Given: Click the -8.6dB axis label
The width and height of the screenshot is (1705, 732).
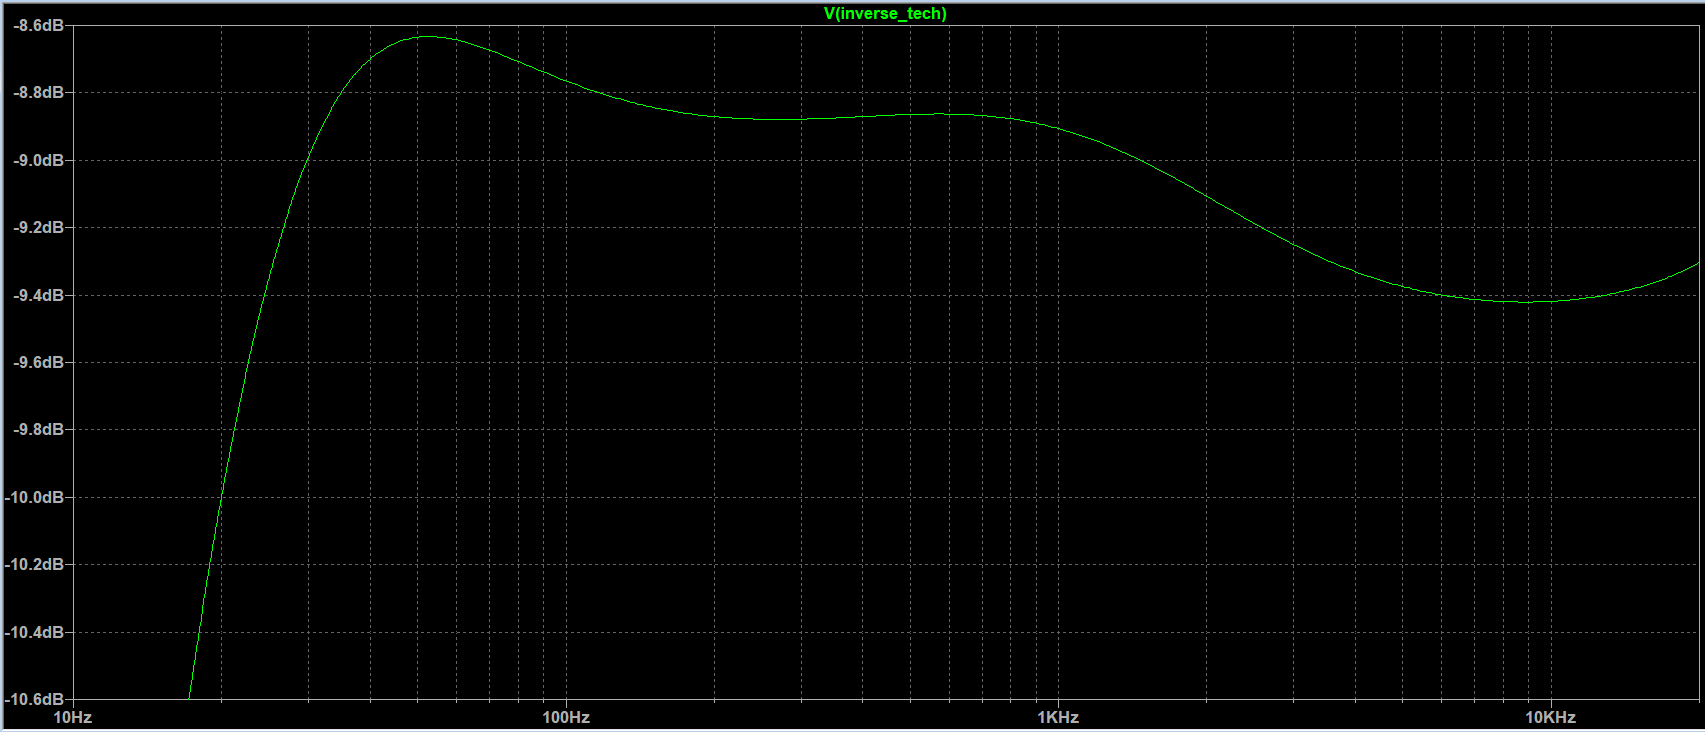Looking at the screenshot, I should click(38, 25).
